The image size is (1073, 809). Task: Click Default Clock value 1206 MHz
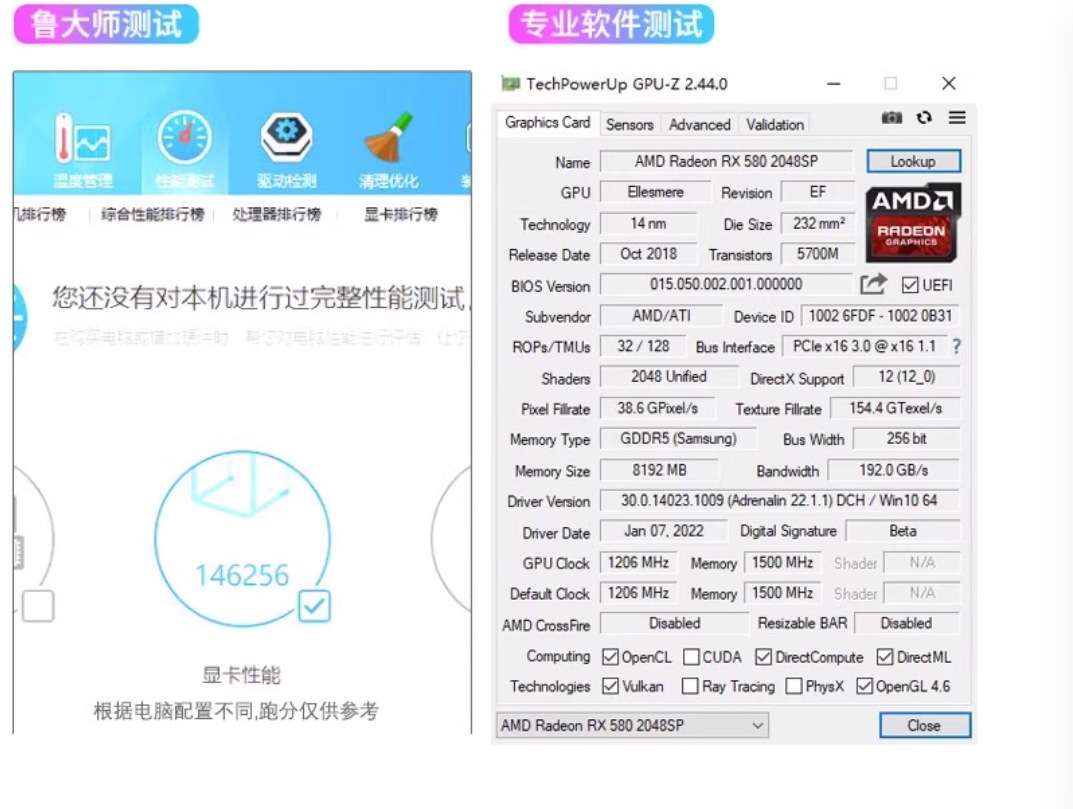click(638, 593)
